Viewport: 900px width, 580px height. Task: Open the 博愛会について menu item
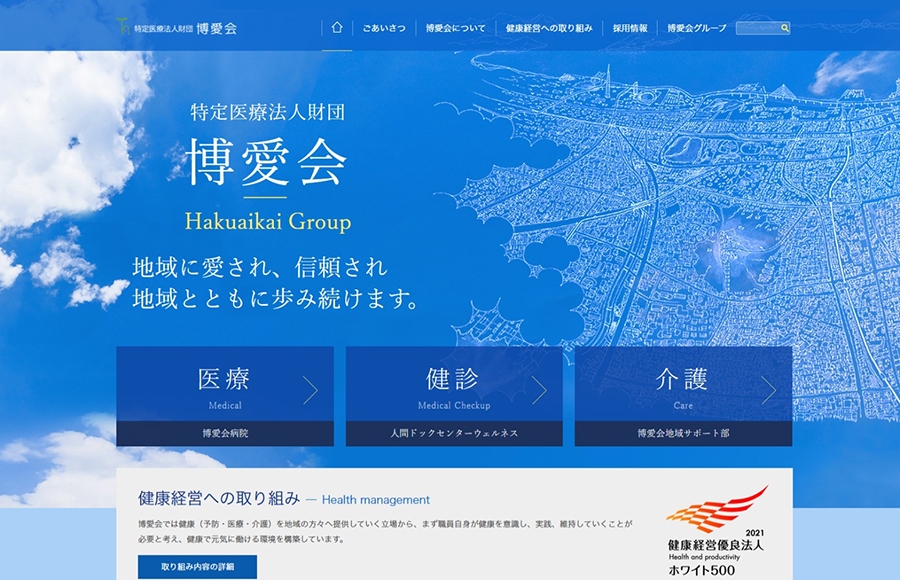(455, 28)
